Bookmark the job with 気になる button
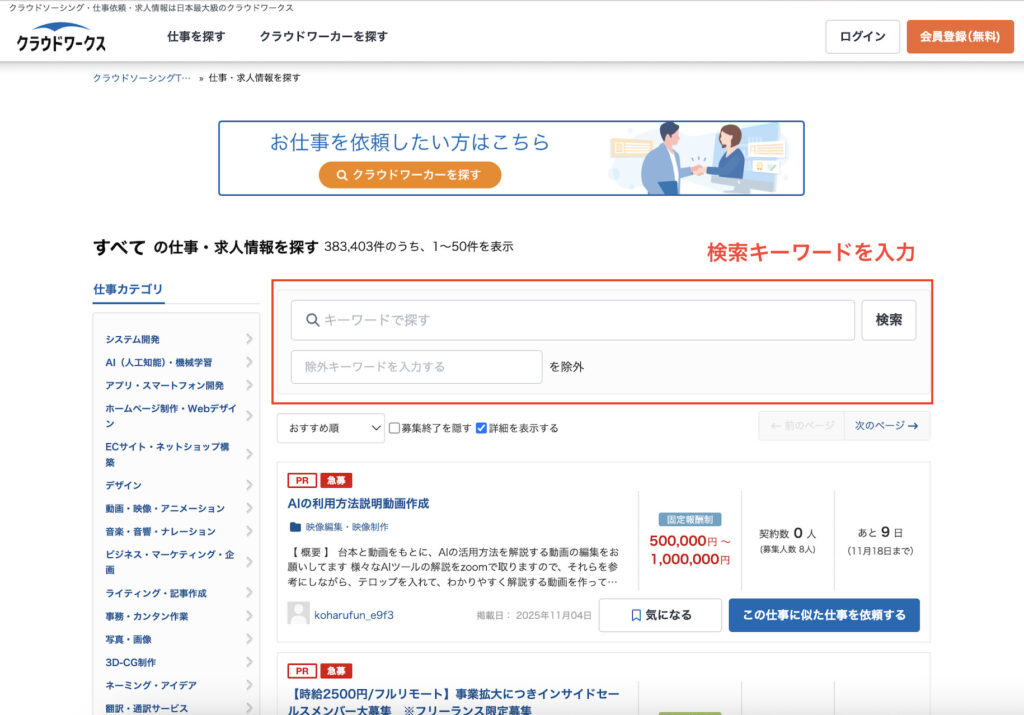 [660, 615]
